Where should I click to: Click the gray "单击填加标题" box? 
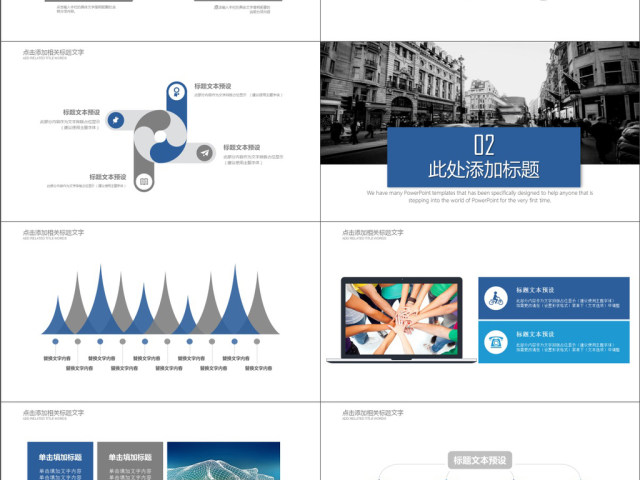pyautogui.click(x=130, y=461)
